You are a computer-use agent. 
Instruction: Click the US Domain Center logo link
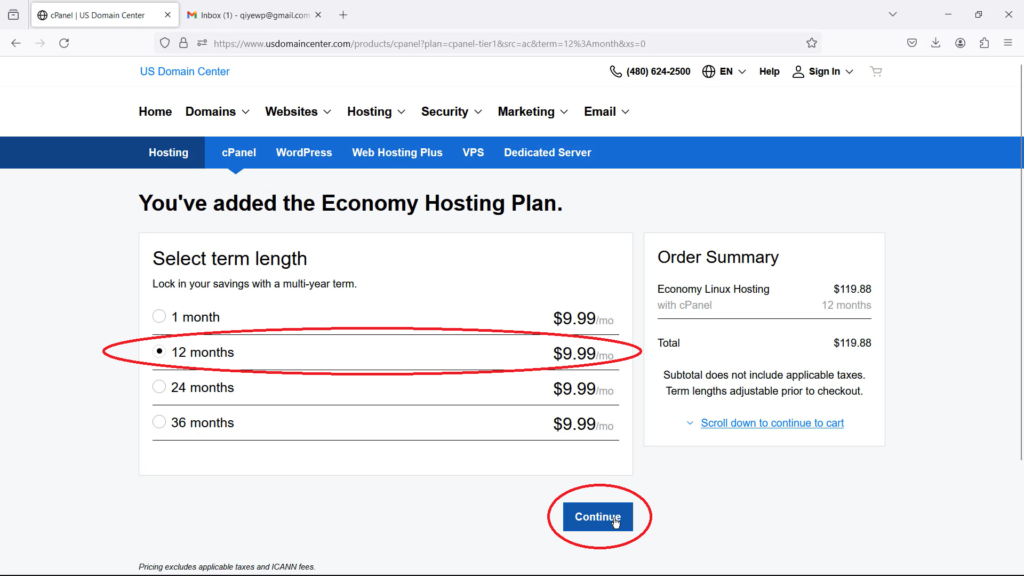[185, 71]
